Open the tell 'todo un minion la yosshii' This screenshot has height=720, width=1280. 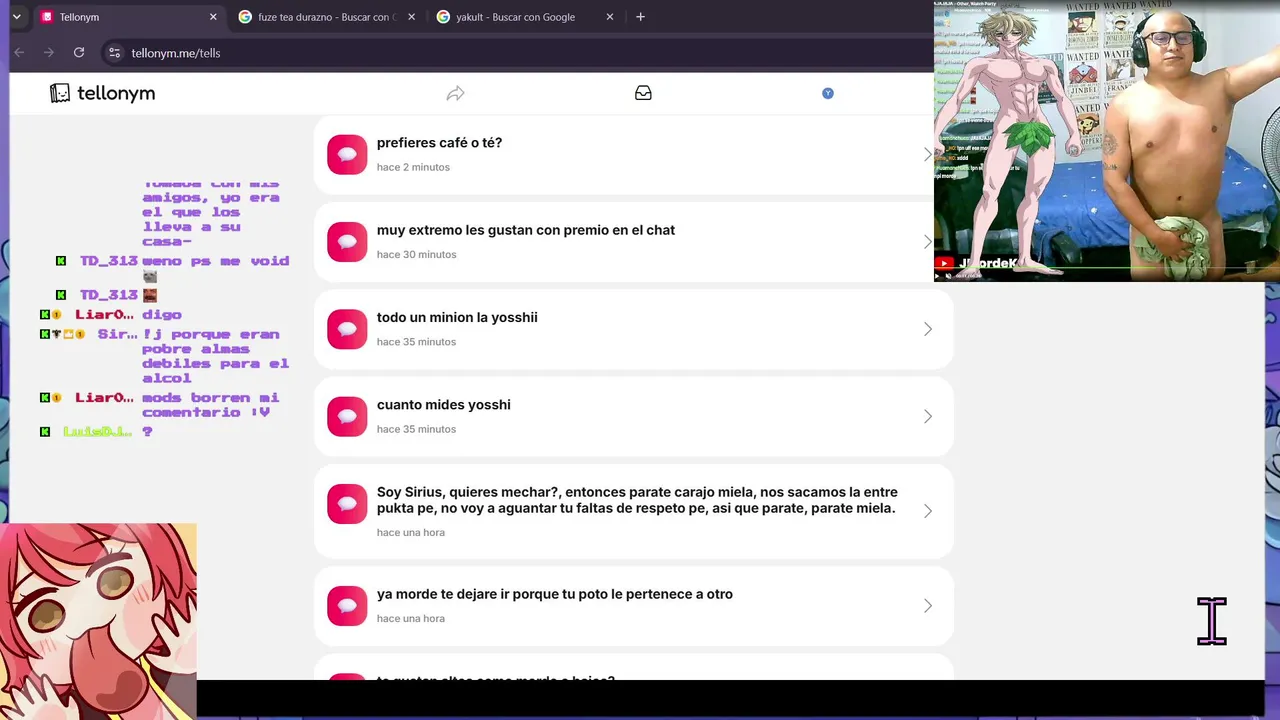click(633, 329)
